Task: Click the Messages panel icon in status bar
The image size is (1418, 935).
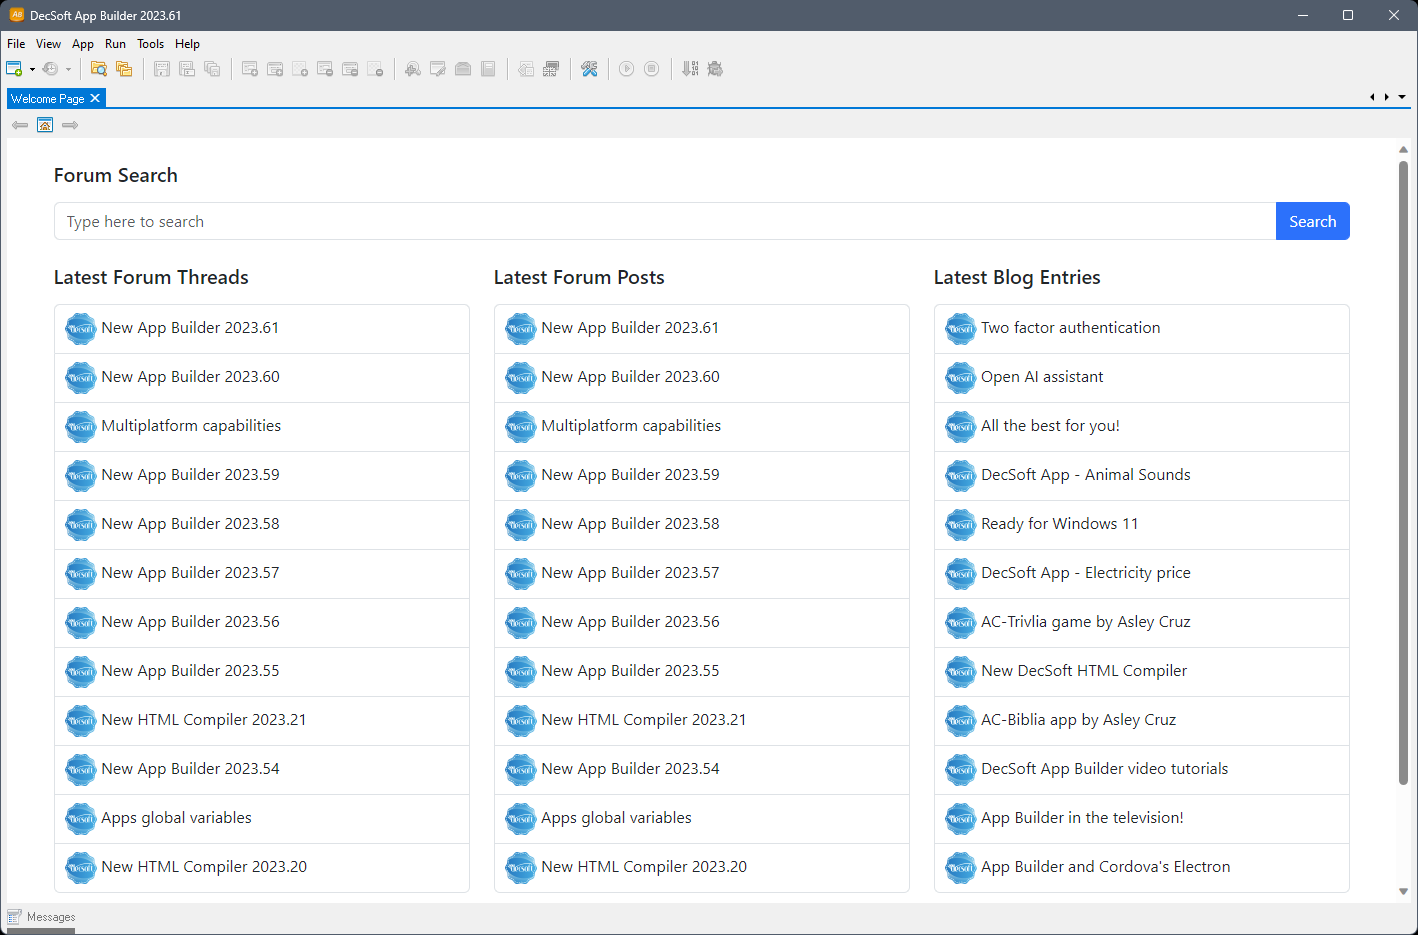Action: pos(15,917)
